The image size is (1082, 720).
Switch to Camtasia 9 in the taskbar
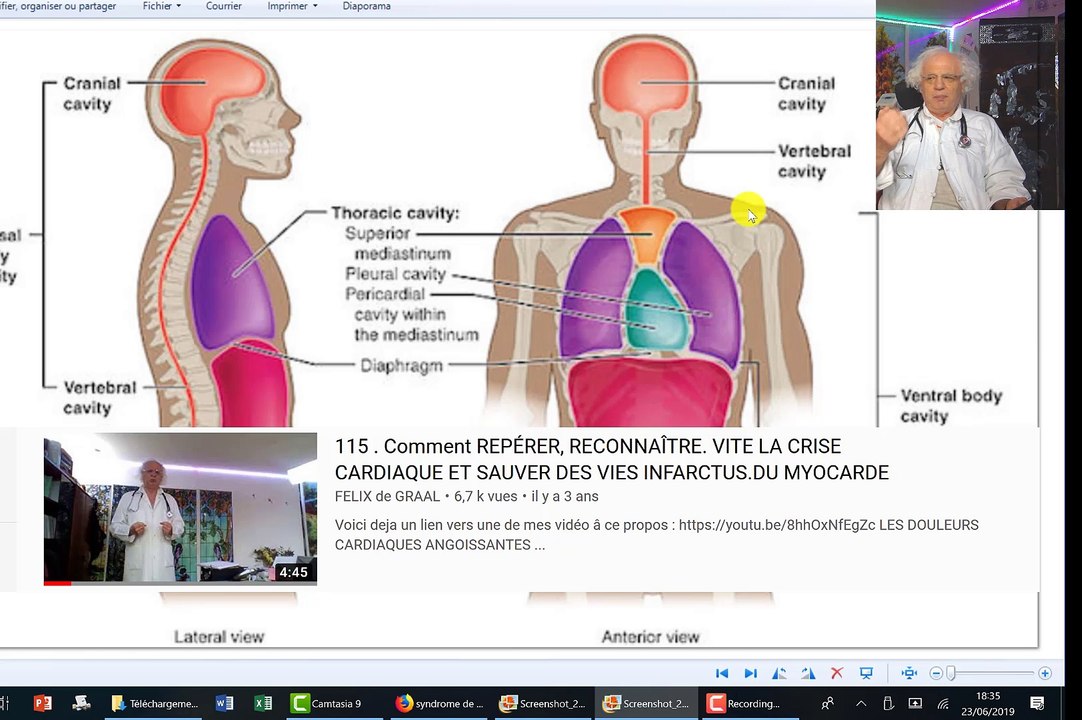click(335, 703)
